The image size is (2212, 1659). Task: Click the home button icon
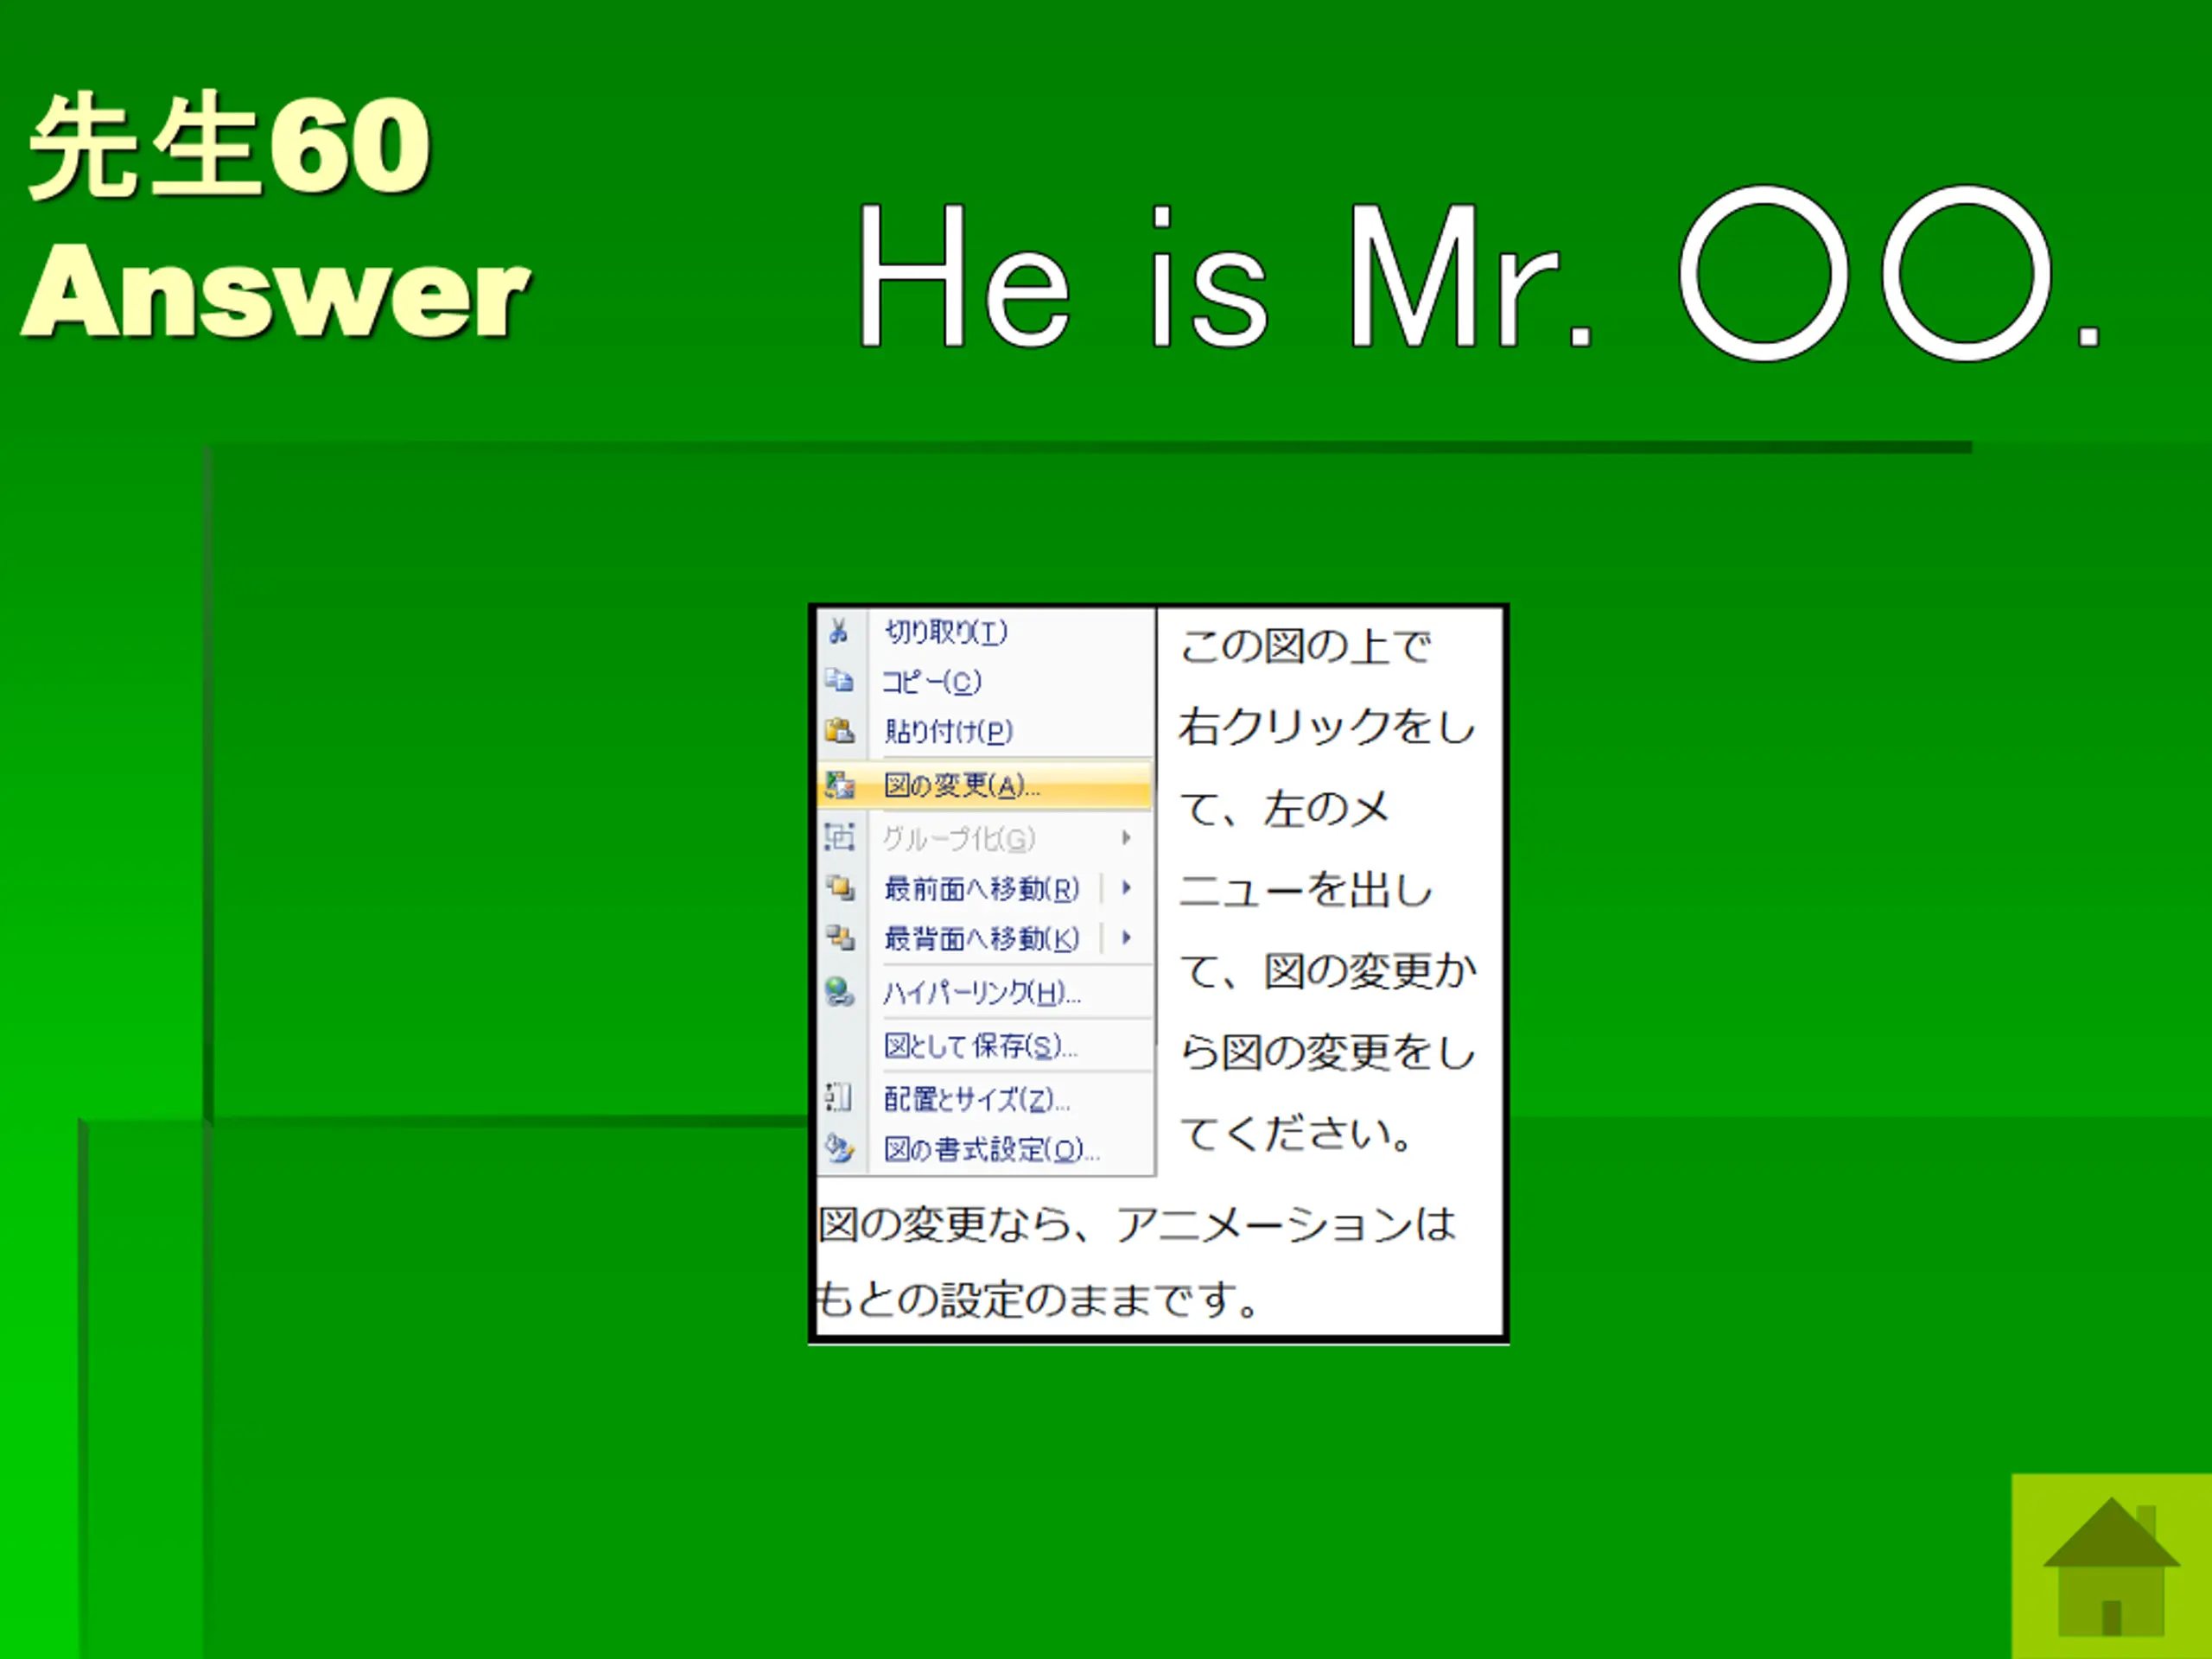click(2111, 1566)
